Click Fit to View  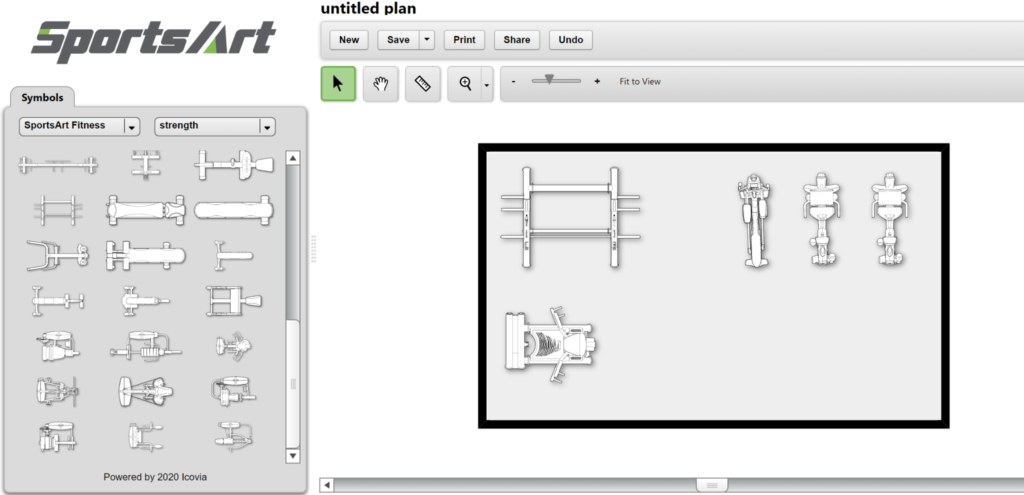click(x=640, y=82)
